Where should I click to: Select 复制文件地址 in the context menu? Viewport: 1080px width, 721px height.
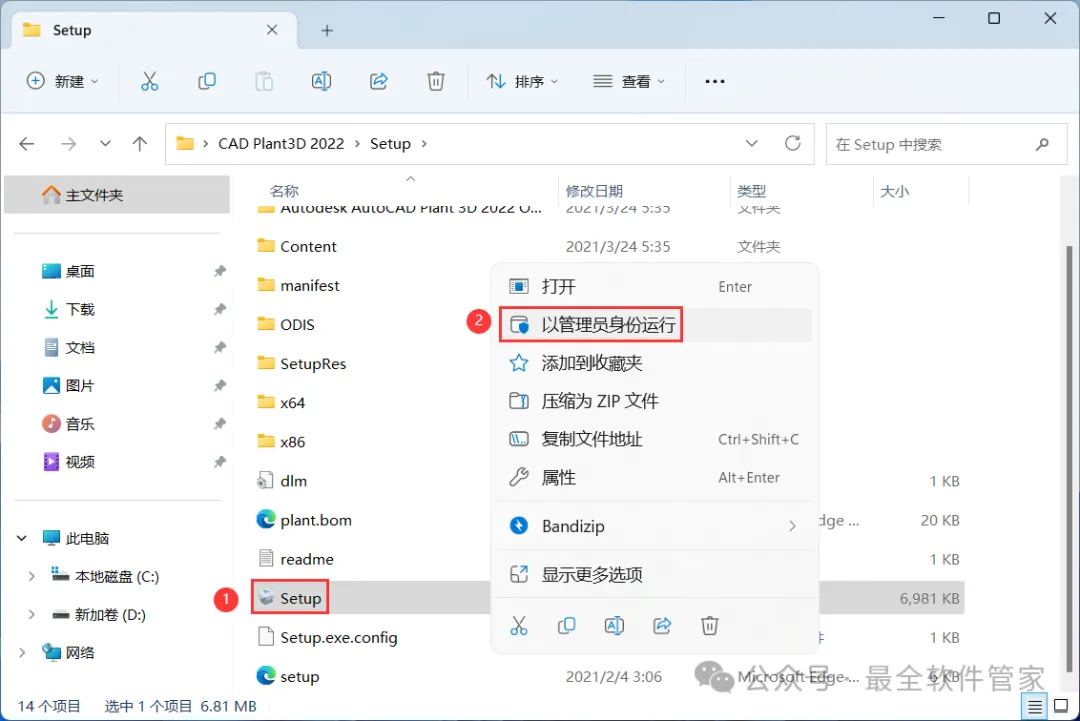coord(654,439)
